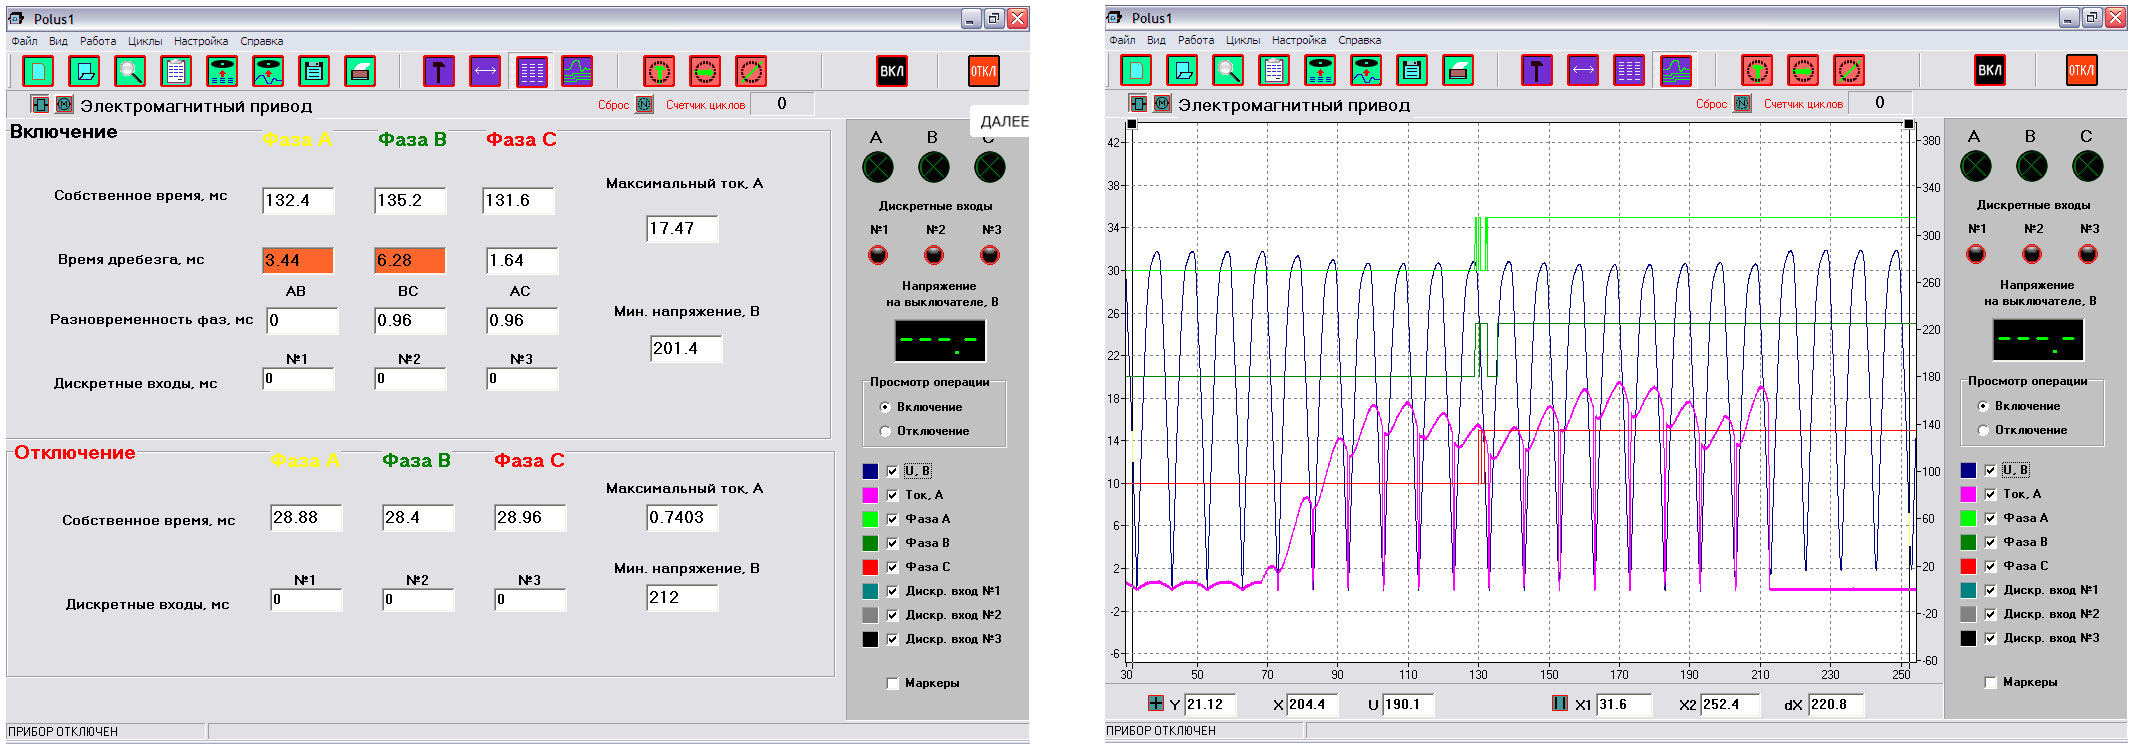Screen dimensions: 2134x752
Task: Click the crosshair cursor icon beside Y field
Action: pyautogui.click(x=1156, y=703)
